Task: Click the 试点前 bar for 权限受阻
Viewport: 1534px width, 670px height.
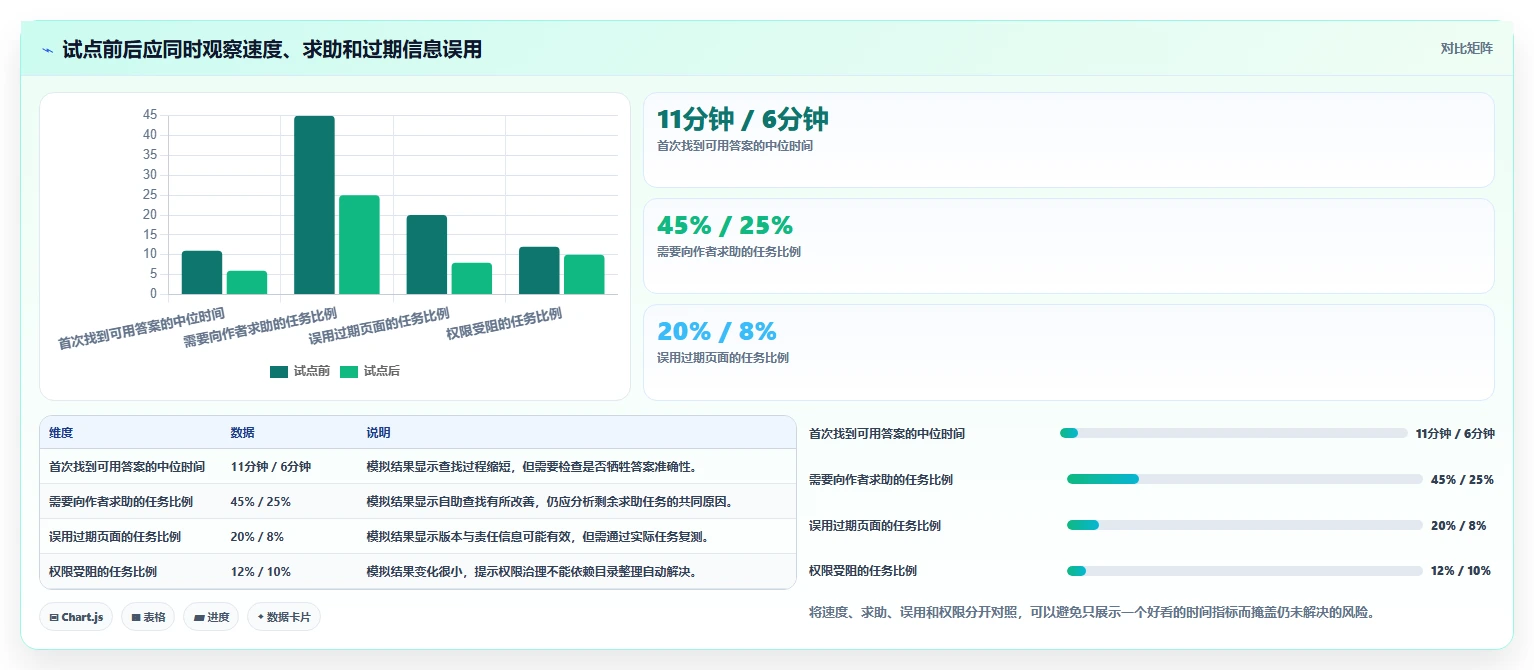Action: (539, 270)
